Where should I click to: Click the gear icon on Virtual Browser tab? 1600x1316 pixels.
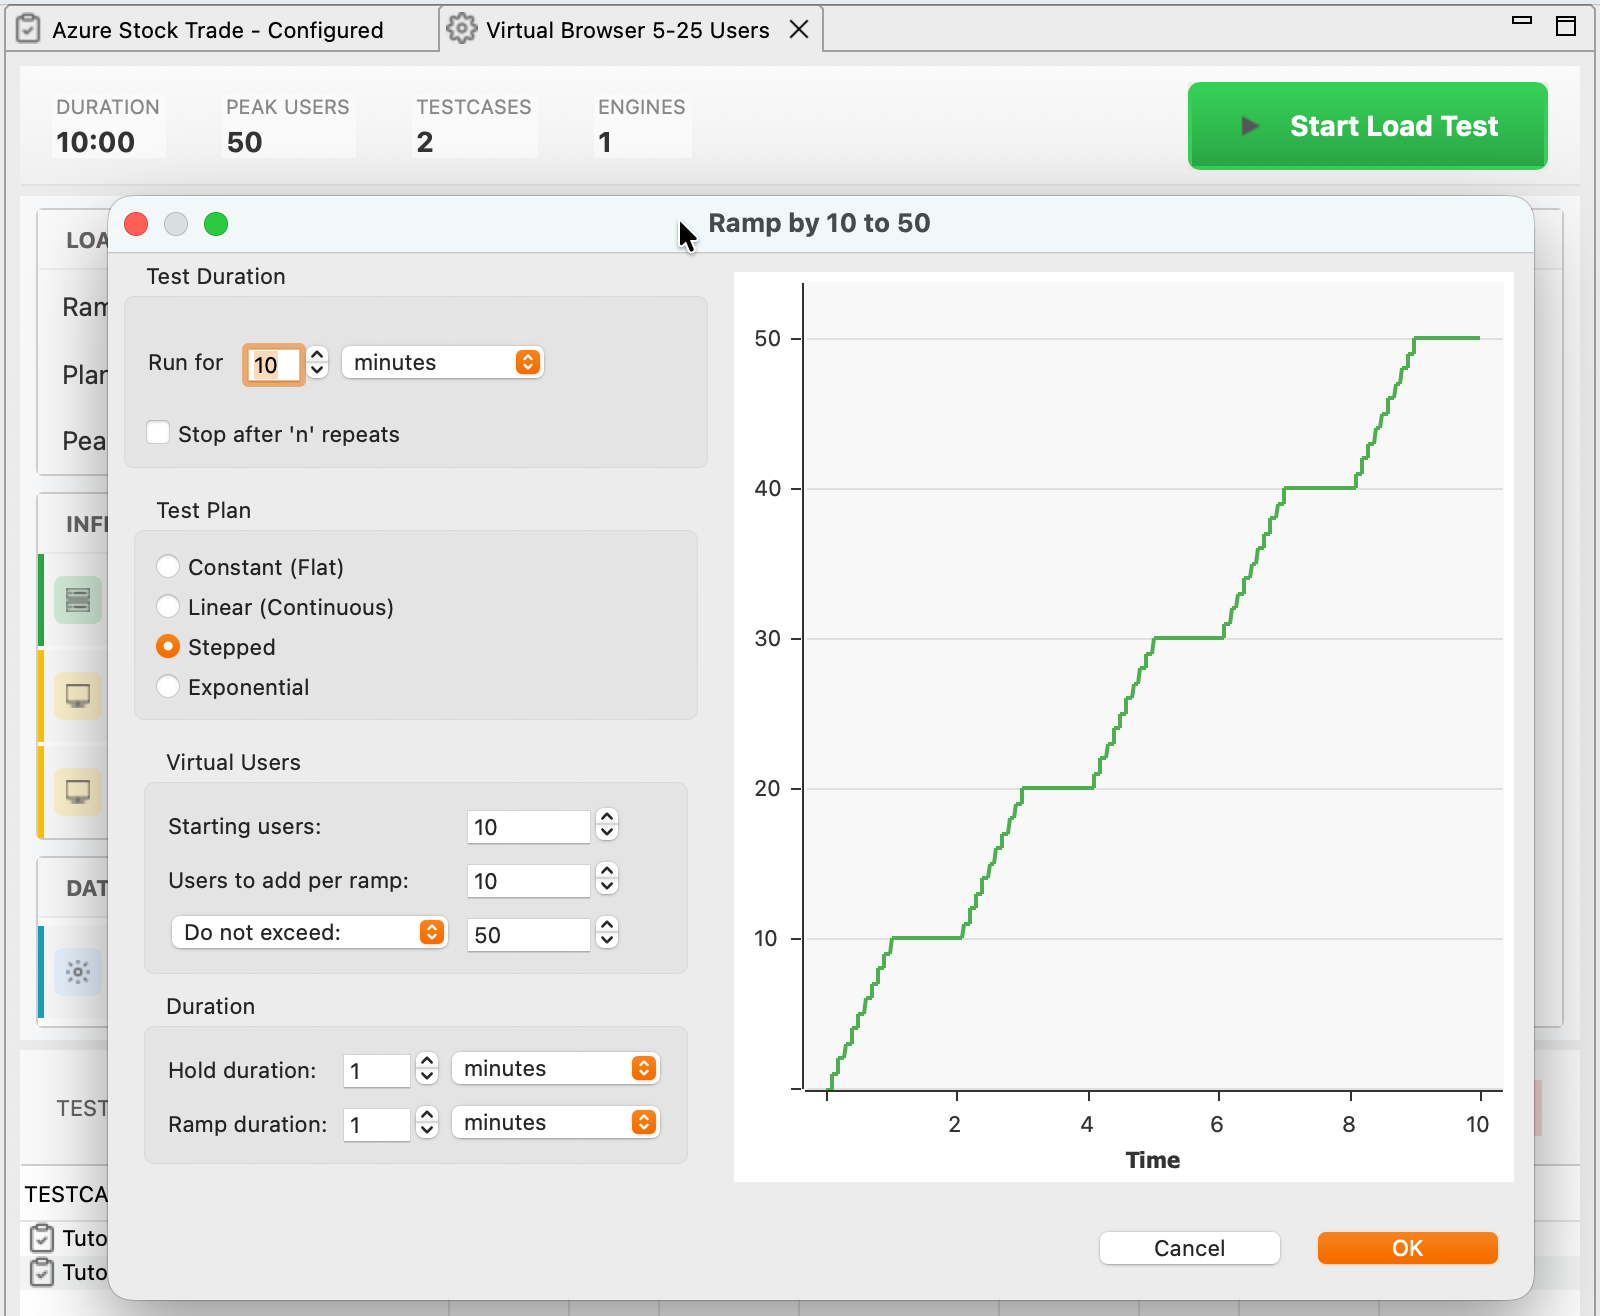point(461,29)
